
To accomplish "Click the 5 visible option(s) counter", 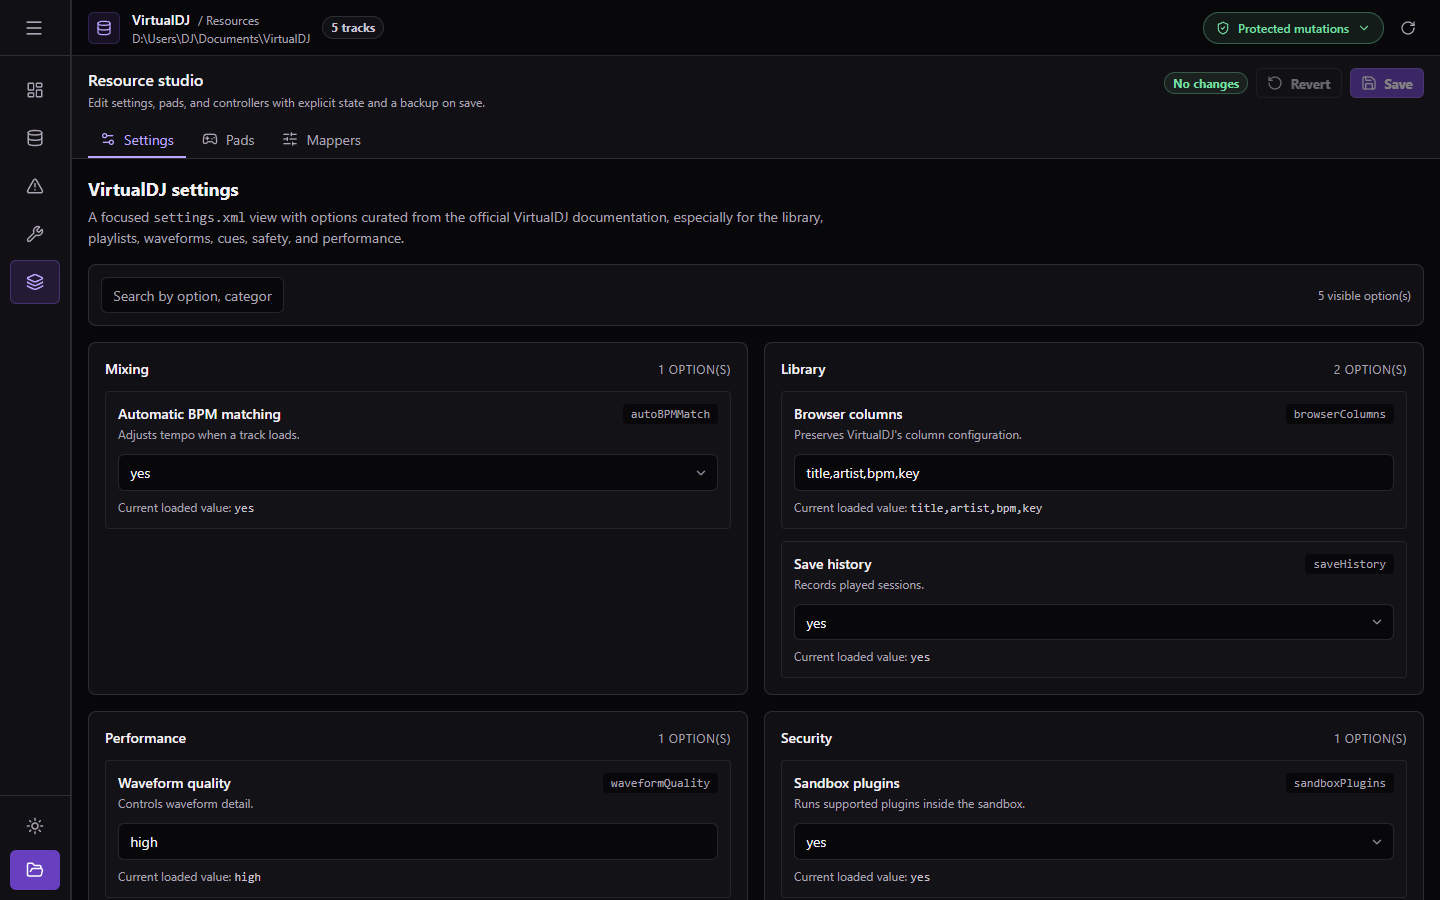I will point(1364,296).
